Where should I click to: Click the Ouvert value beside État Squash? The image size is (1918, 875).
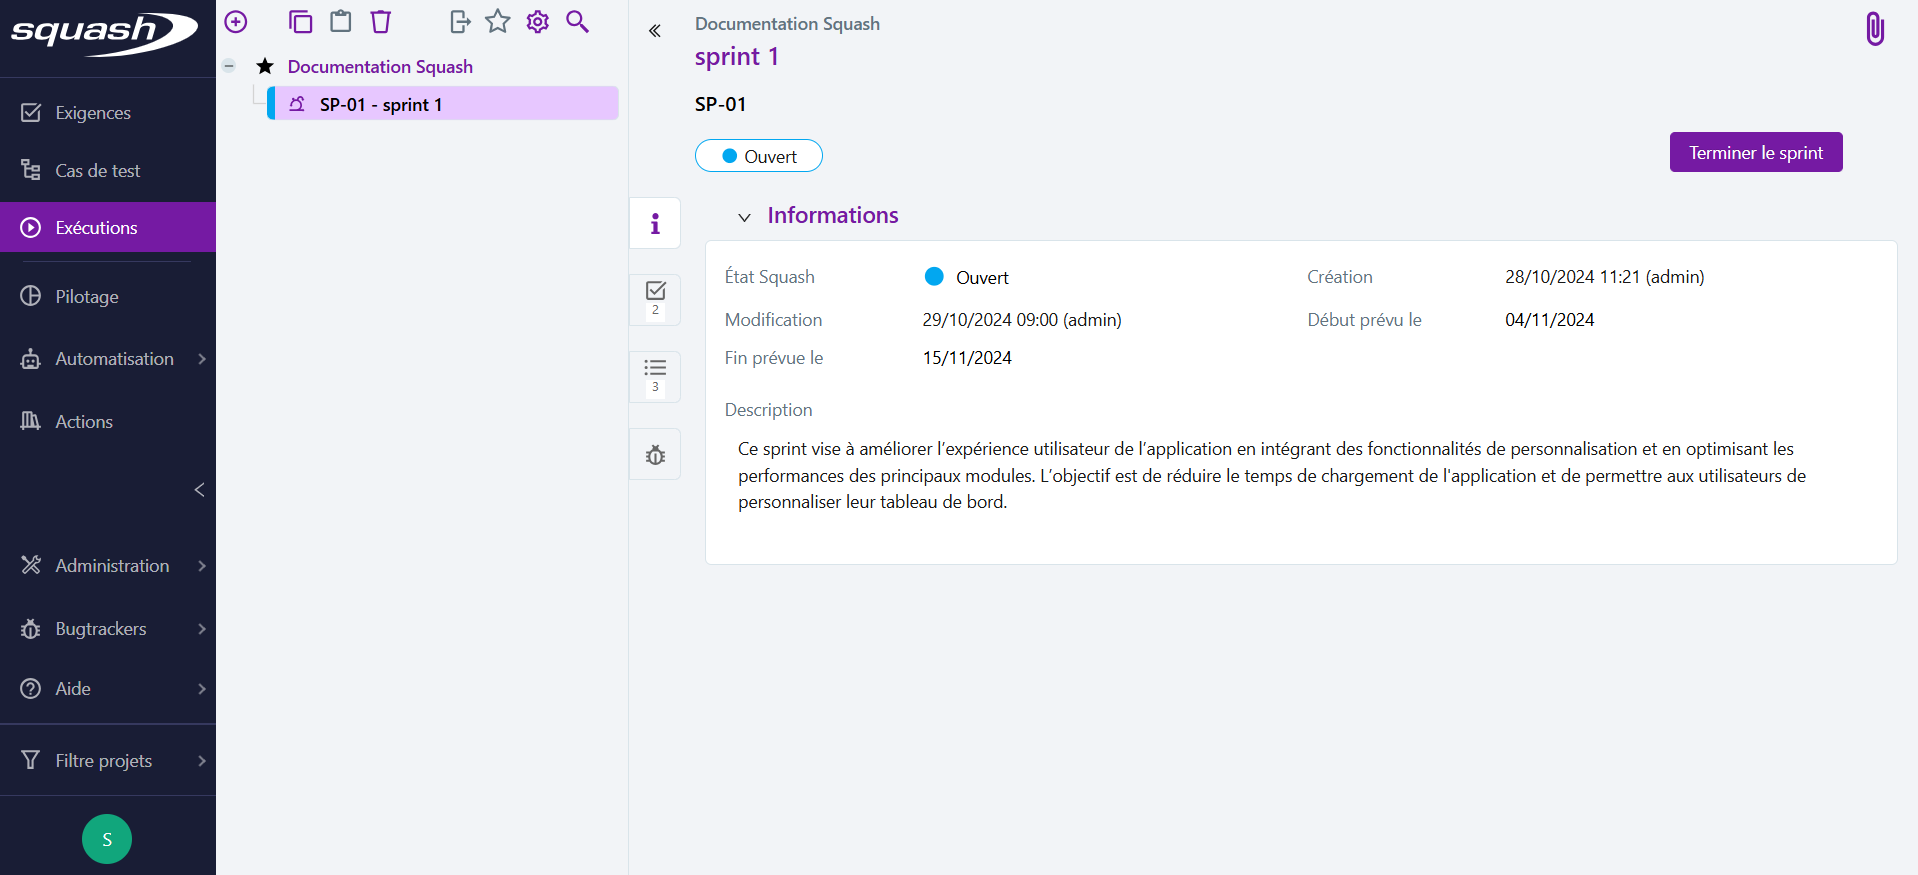(967, 277)
